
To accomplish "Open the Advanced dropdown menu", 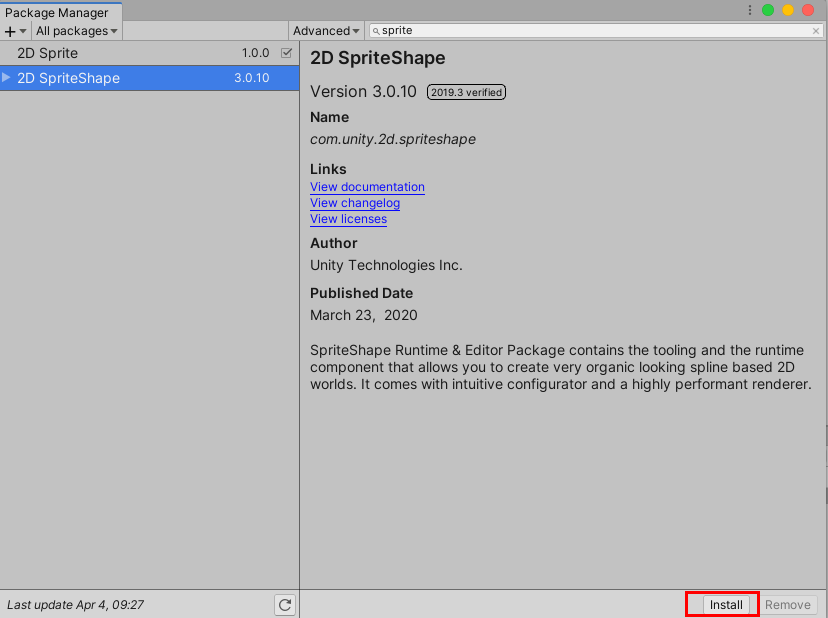I will 325,31.
